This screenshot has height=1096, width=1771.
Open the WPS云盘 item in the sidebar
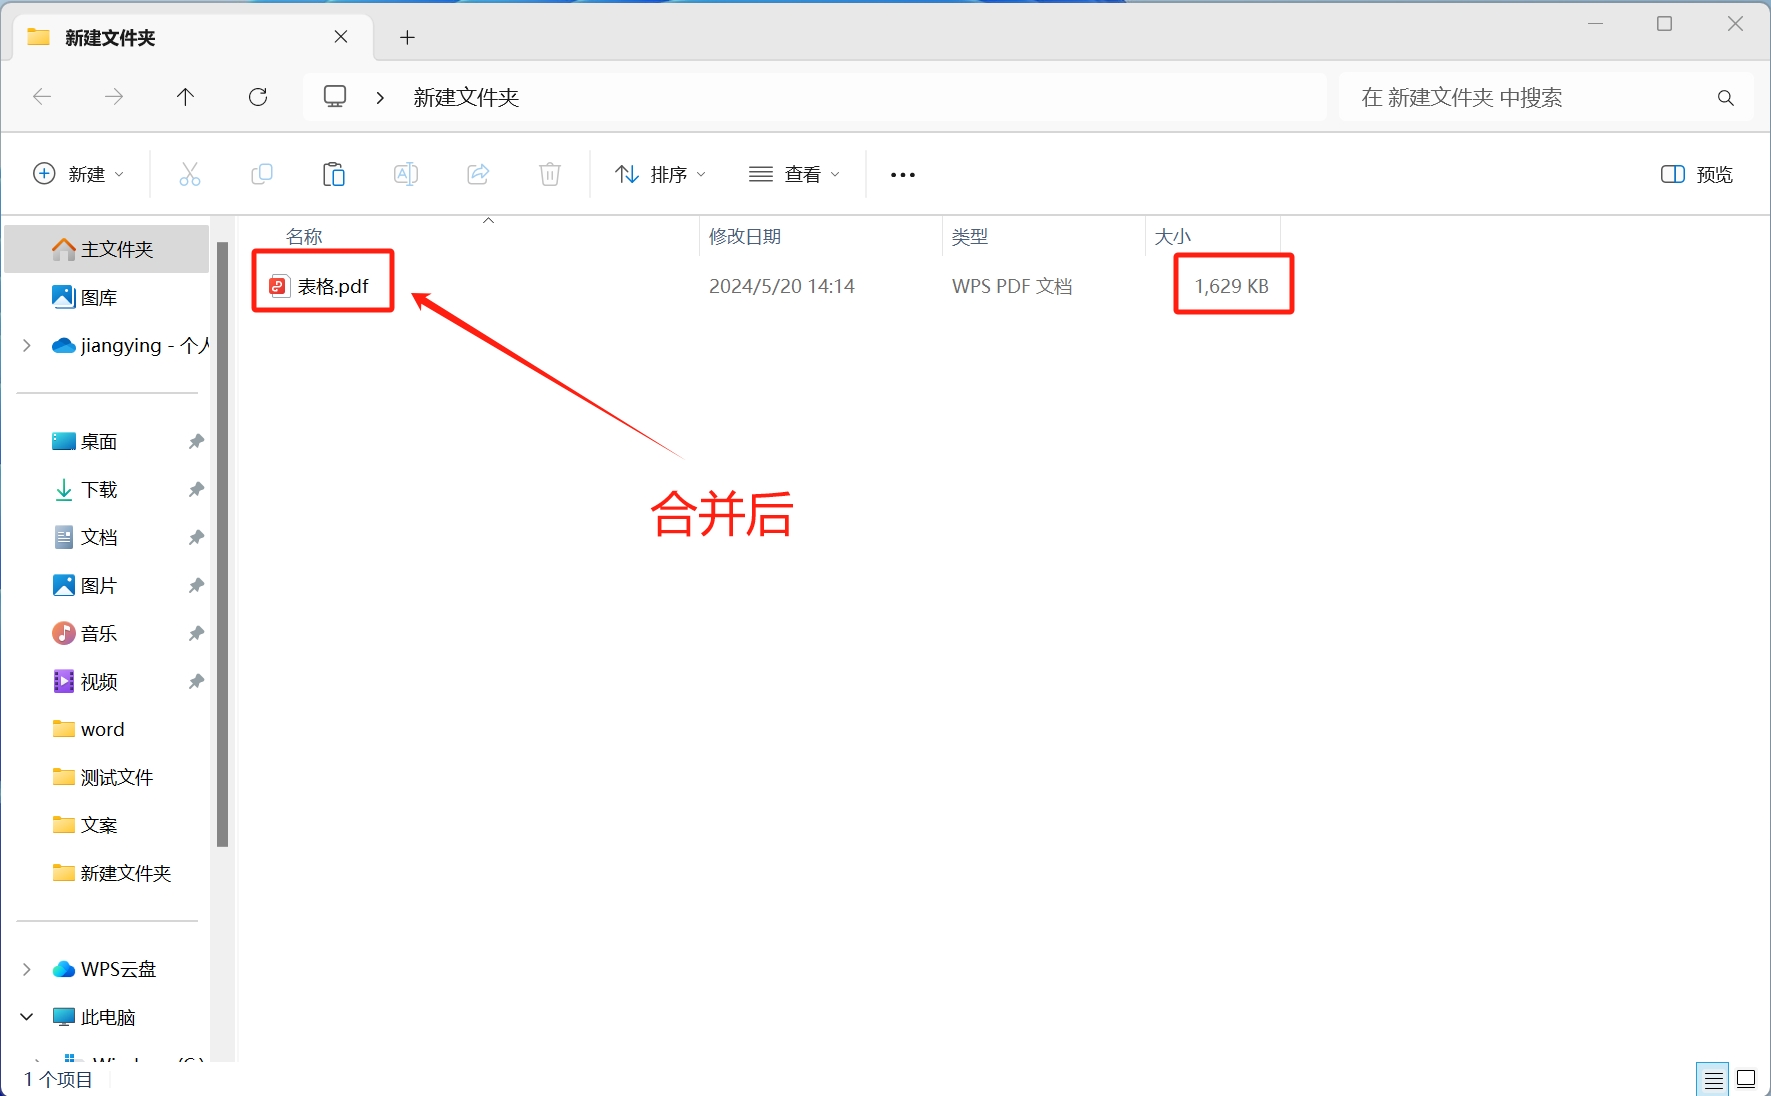(118, 968)
